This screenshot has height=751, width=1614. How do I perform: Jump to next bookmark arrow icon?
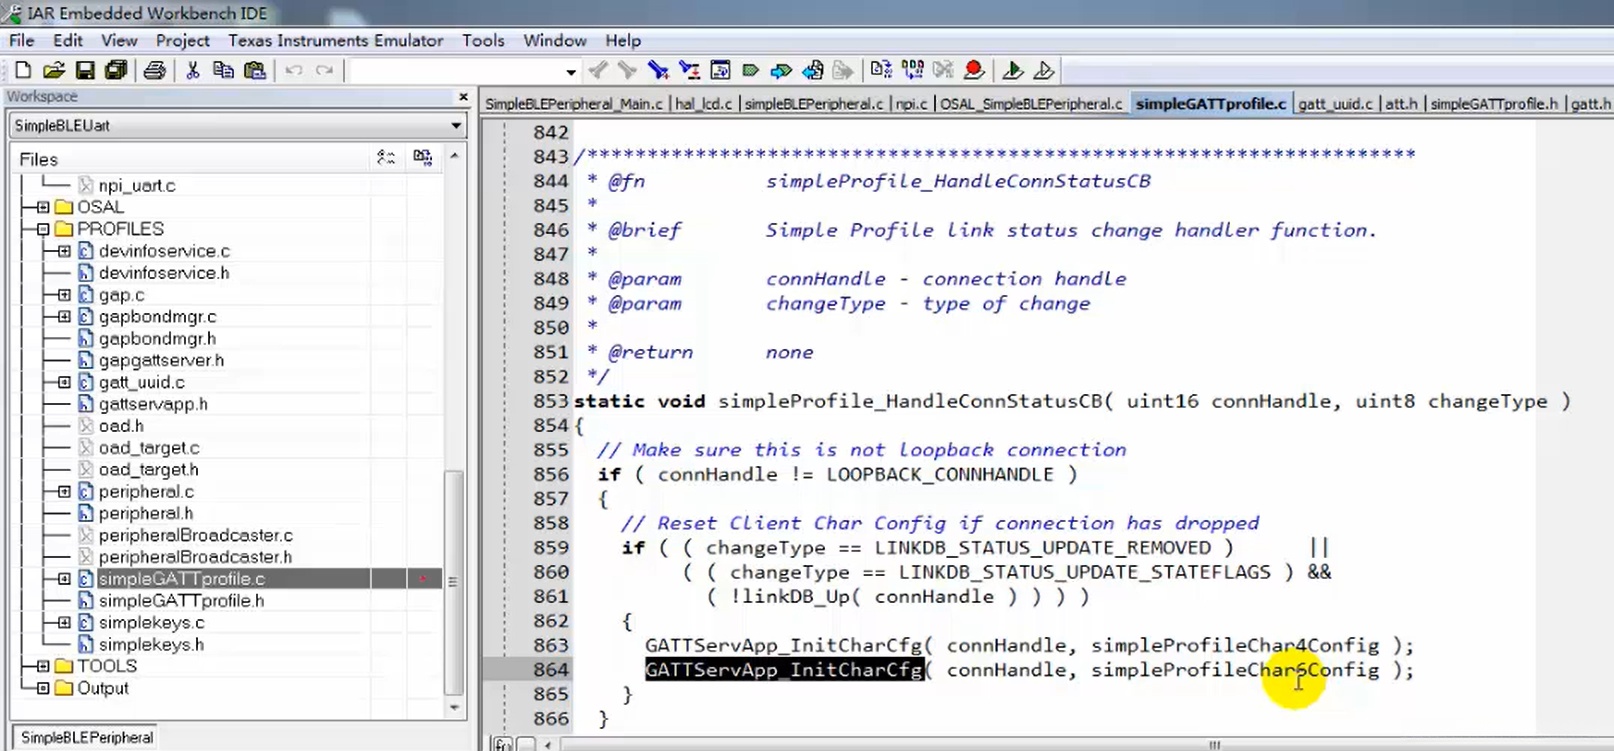point(781,70)
